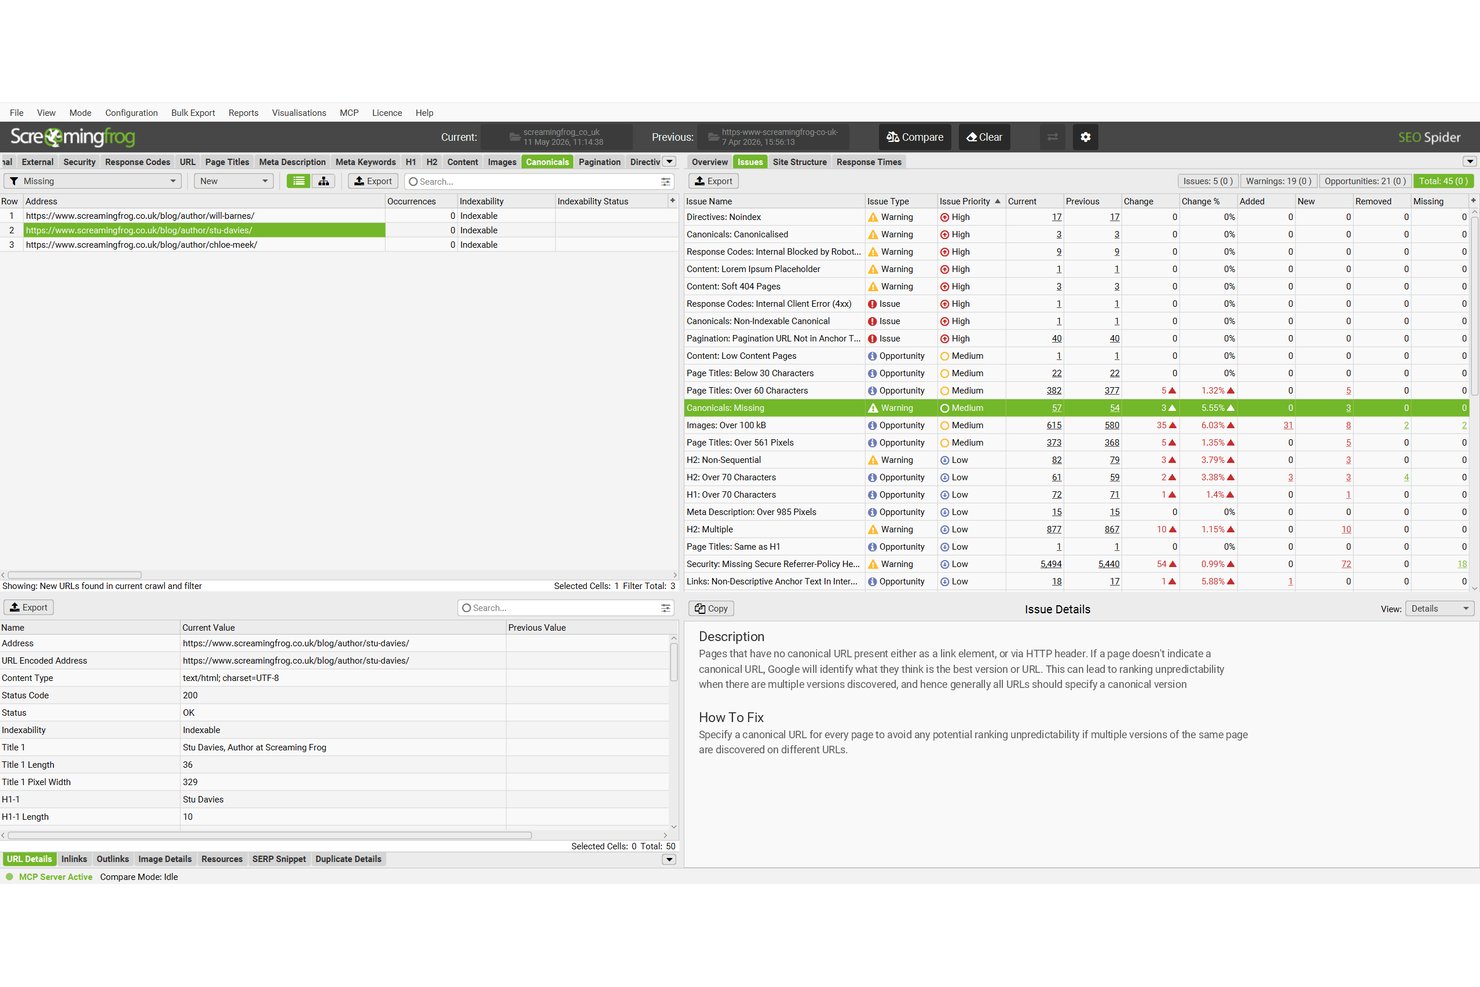Copy the issue details
The image size is (1480, 987).
711,609
